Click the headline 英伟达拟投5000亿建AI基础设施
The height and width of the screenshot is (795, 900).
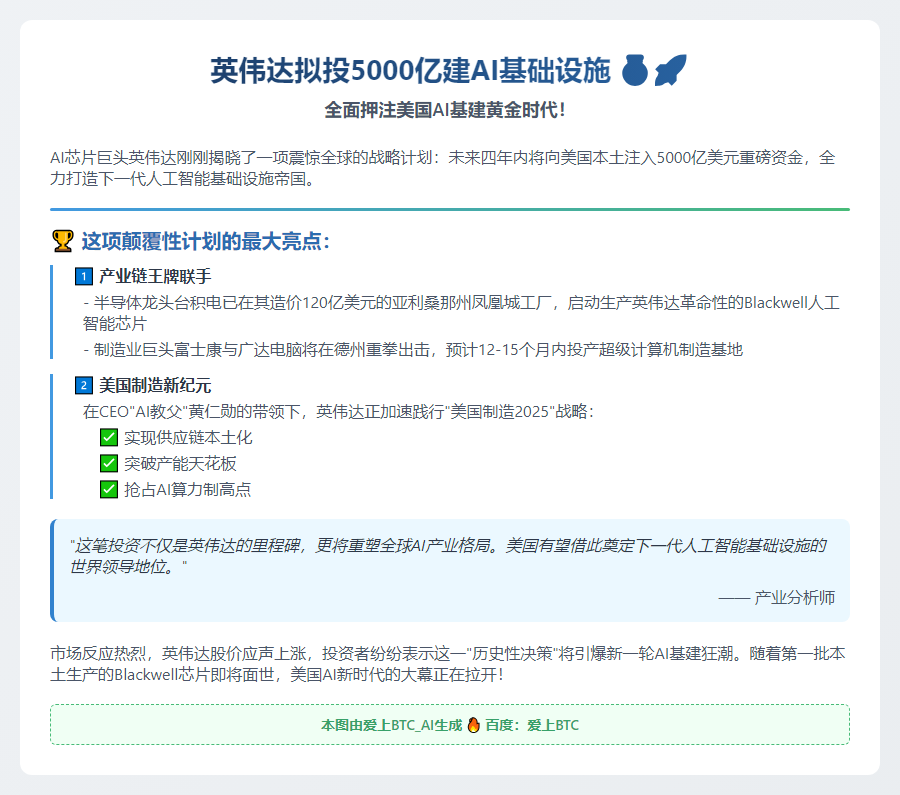point(410,71)
